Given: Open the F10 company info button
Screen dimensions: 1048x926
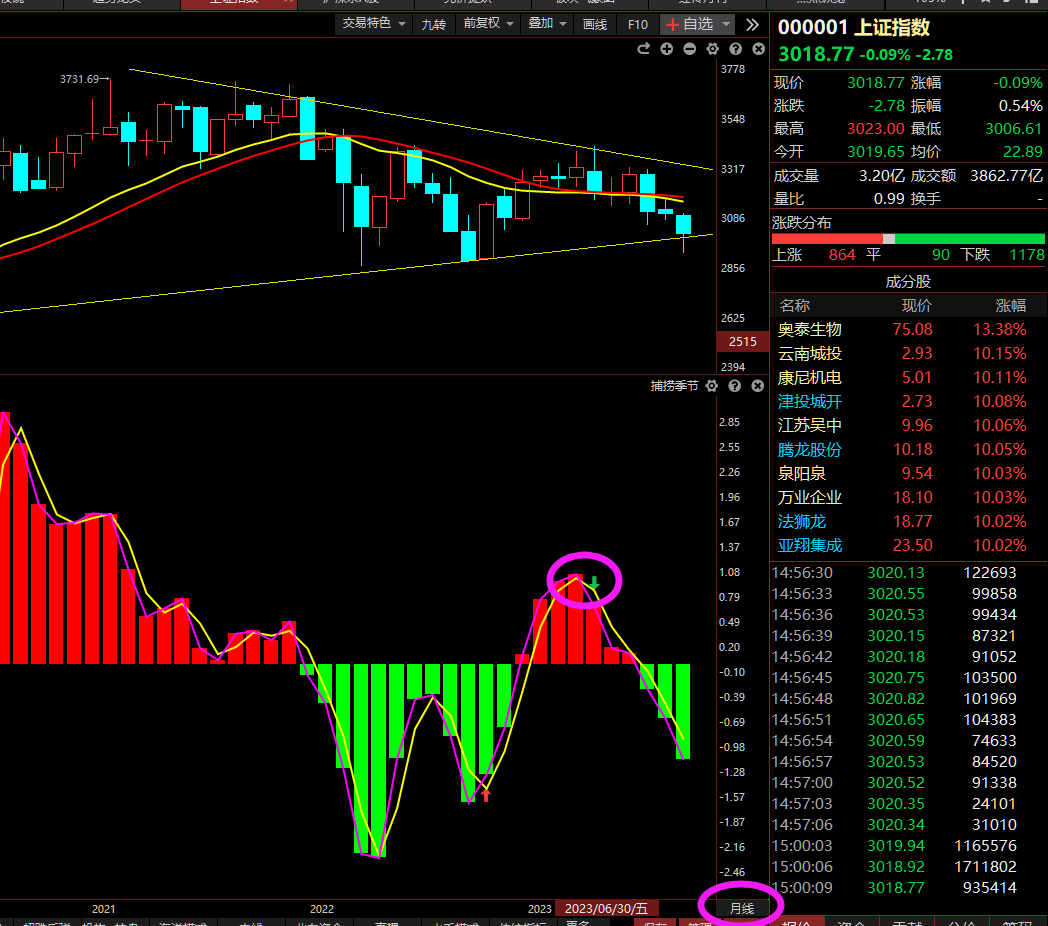Looking at the screenshot, I should [638, 25].
